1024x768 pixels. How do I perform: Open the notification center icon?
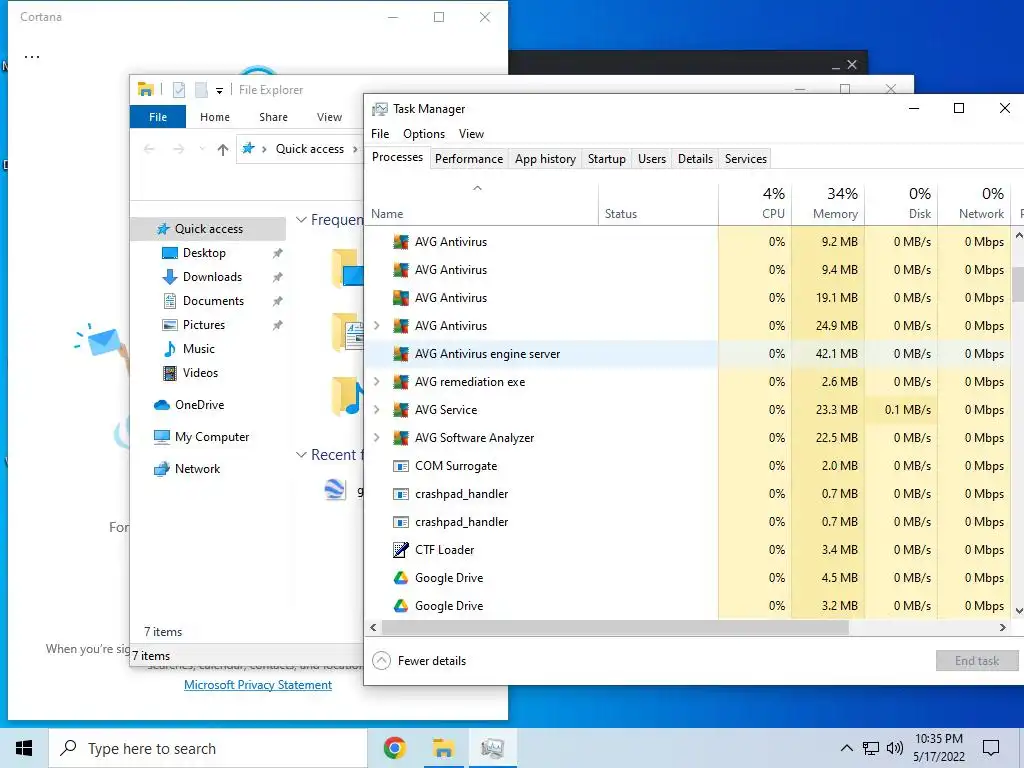point(991,748)
